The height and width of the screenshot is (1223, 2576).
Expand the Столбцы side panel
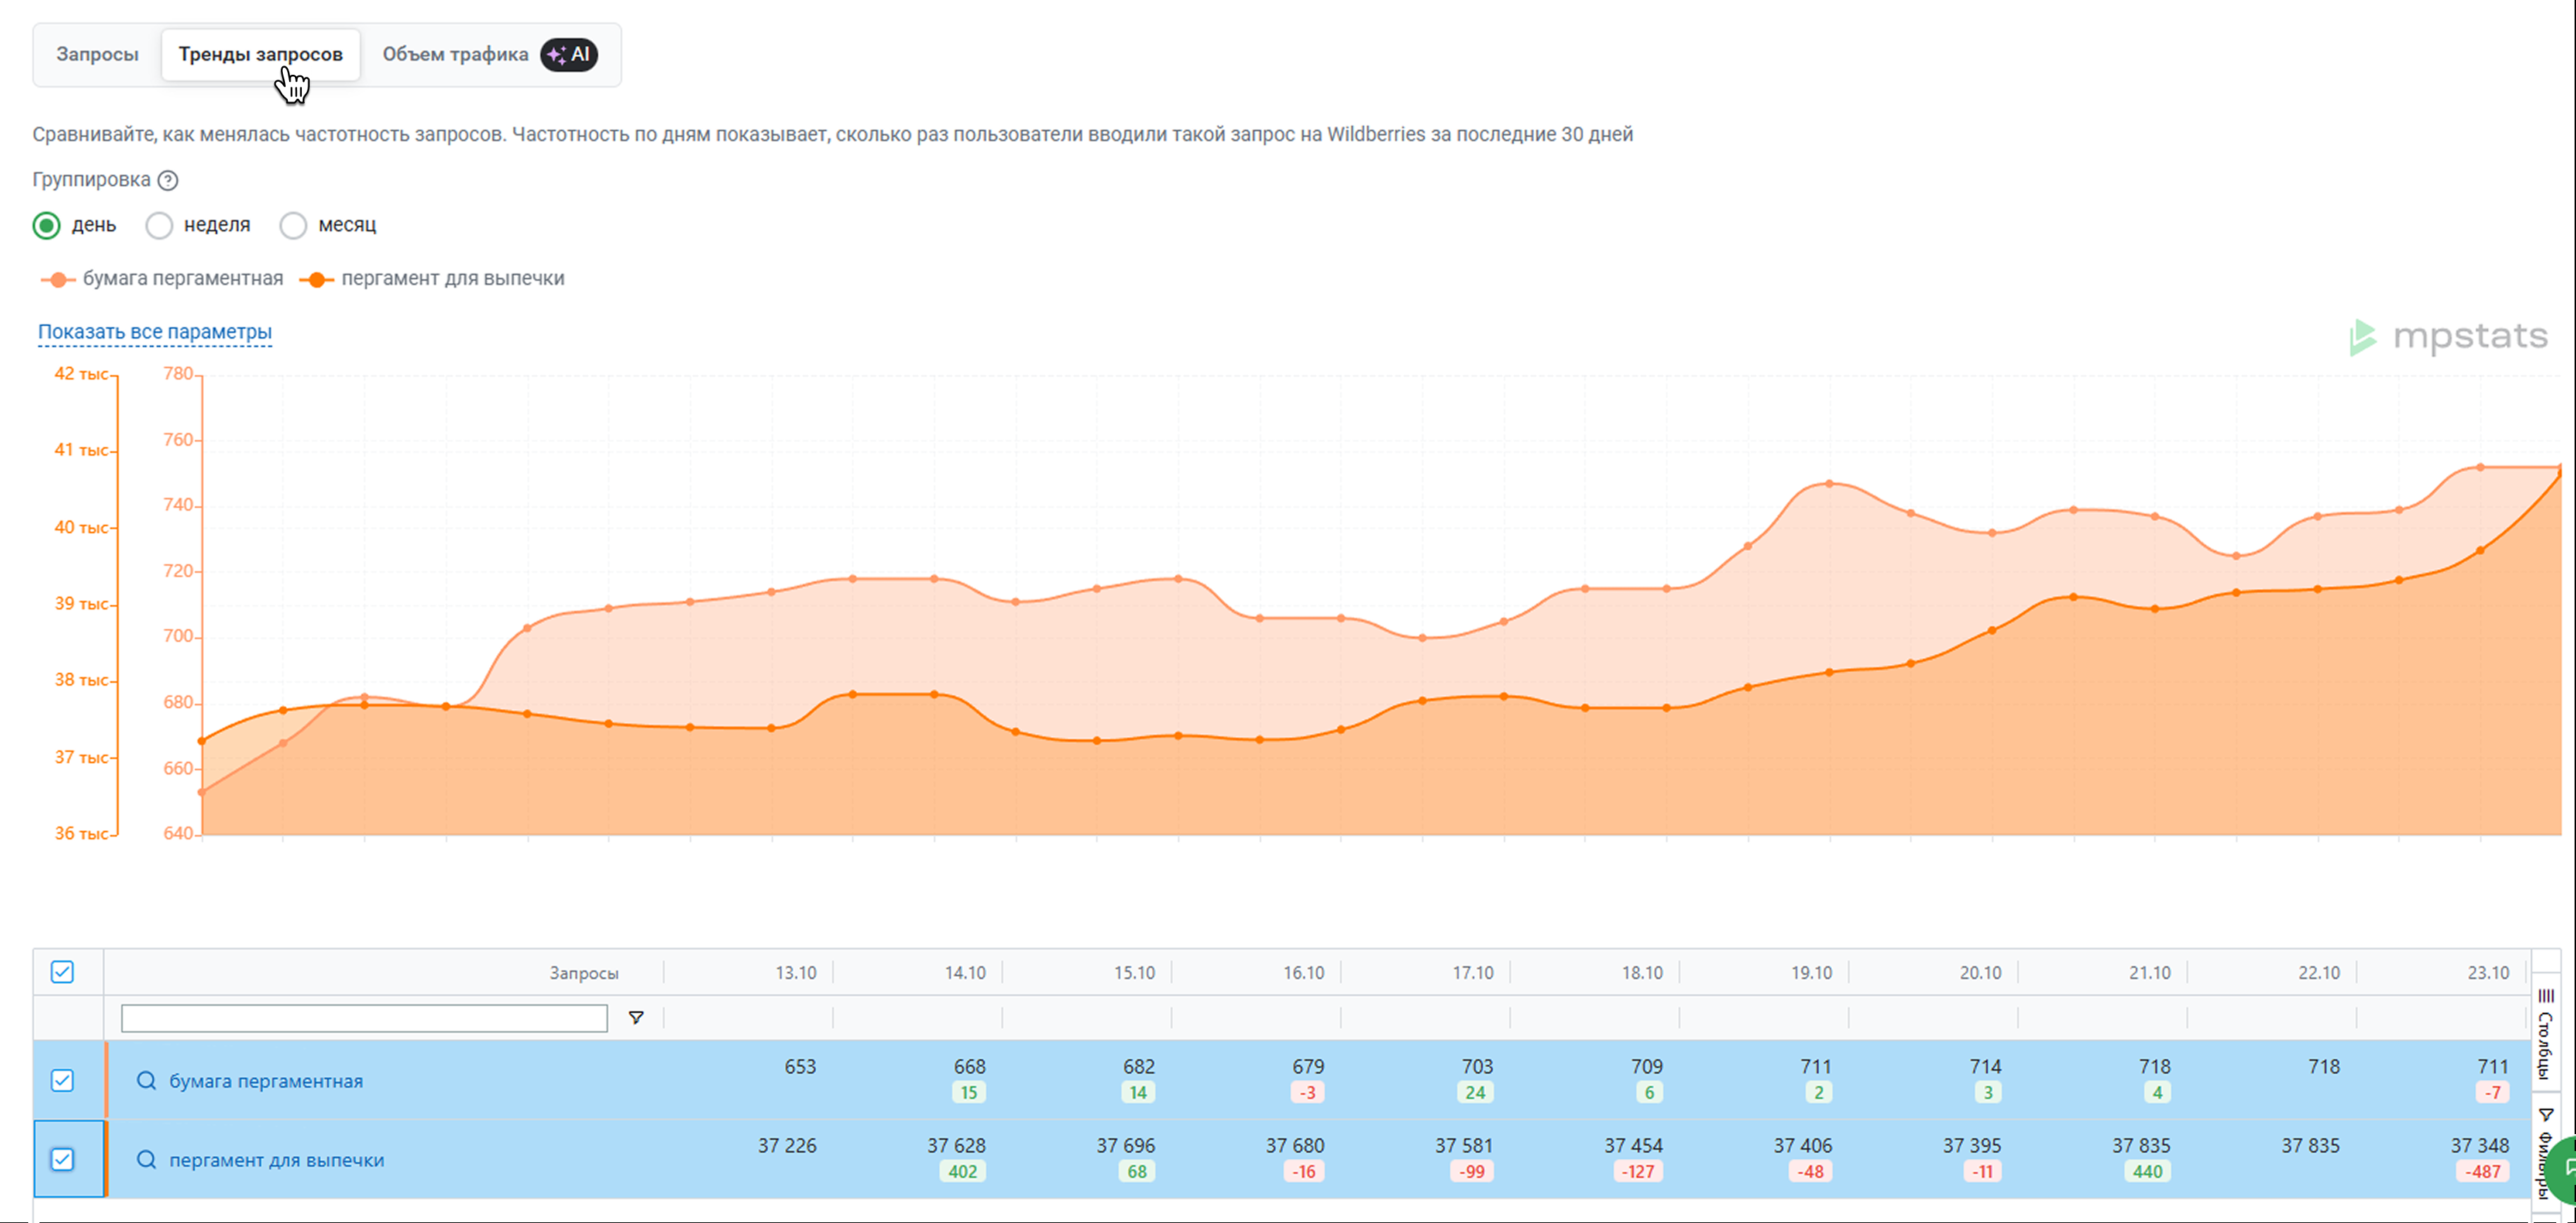coord(2545,1035)
